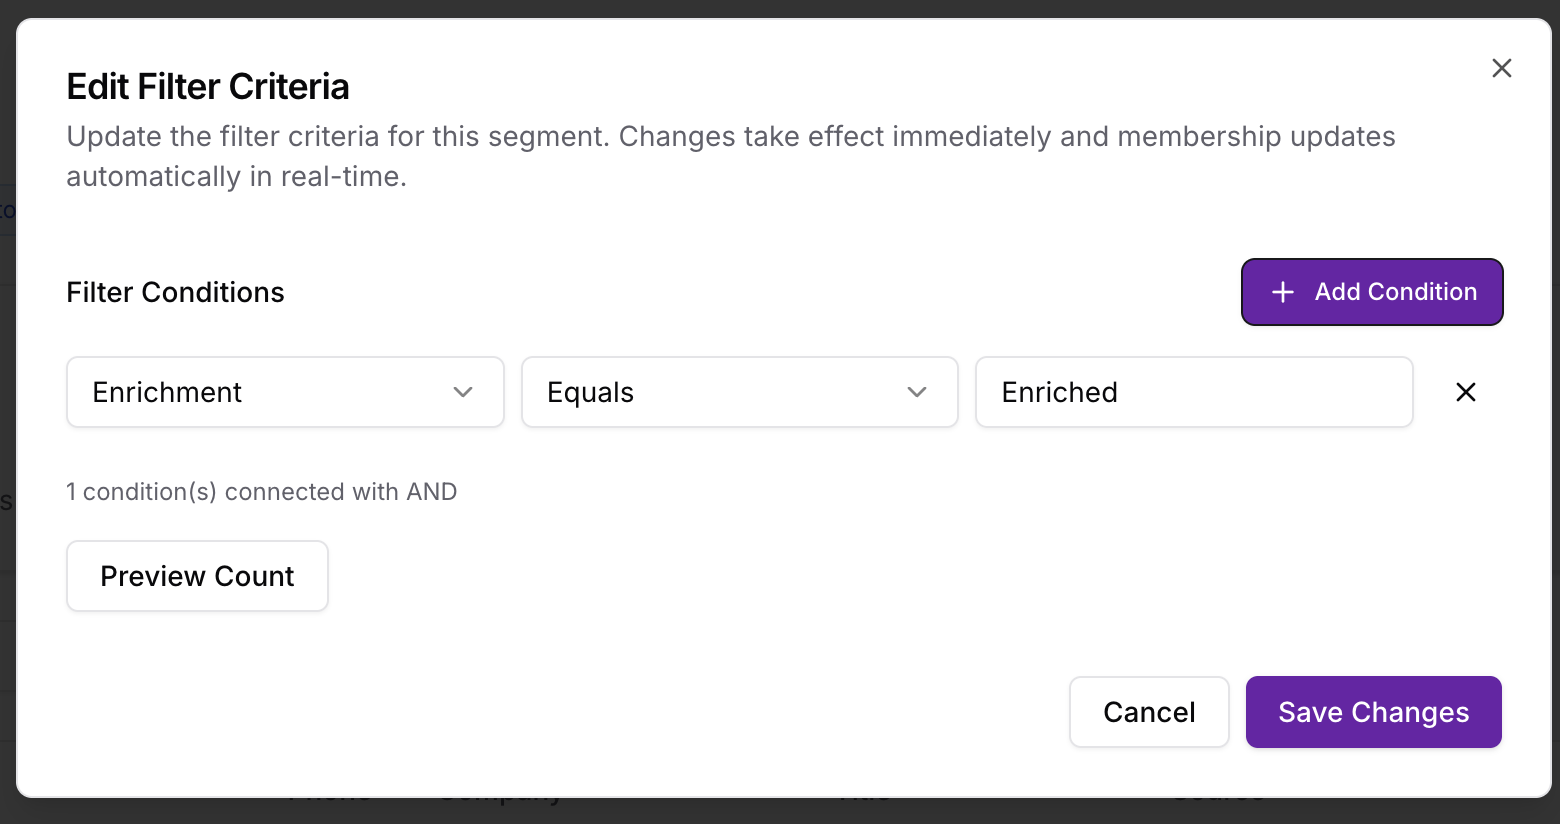Cancel editing the filter criteria
1560x824 pixels.
[1148, 712]
